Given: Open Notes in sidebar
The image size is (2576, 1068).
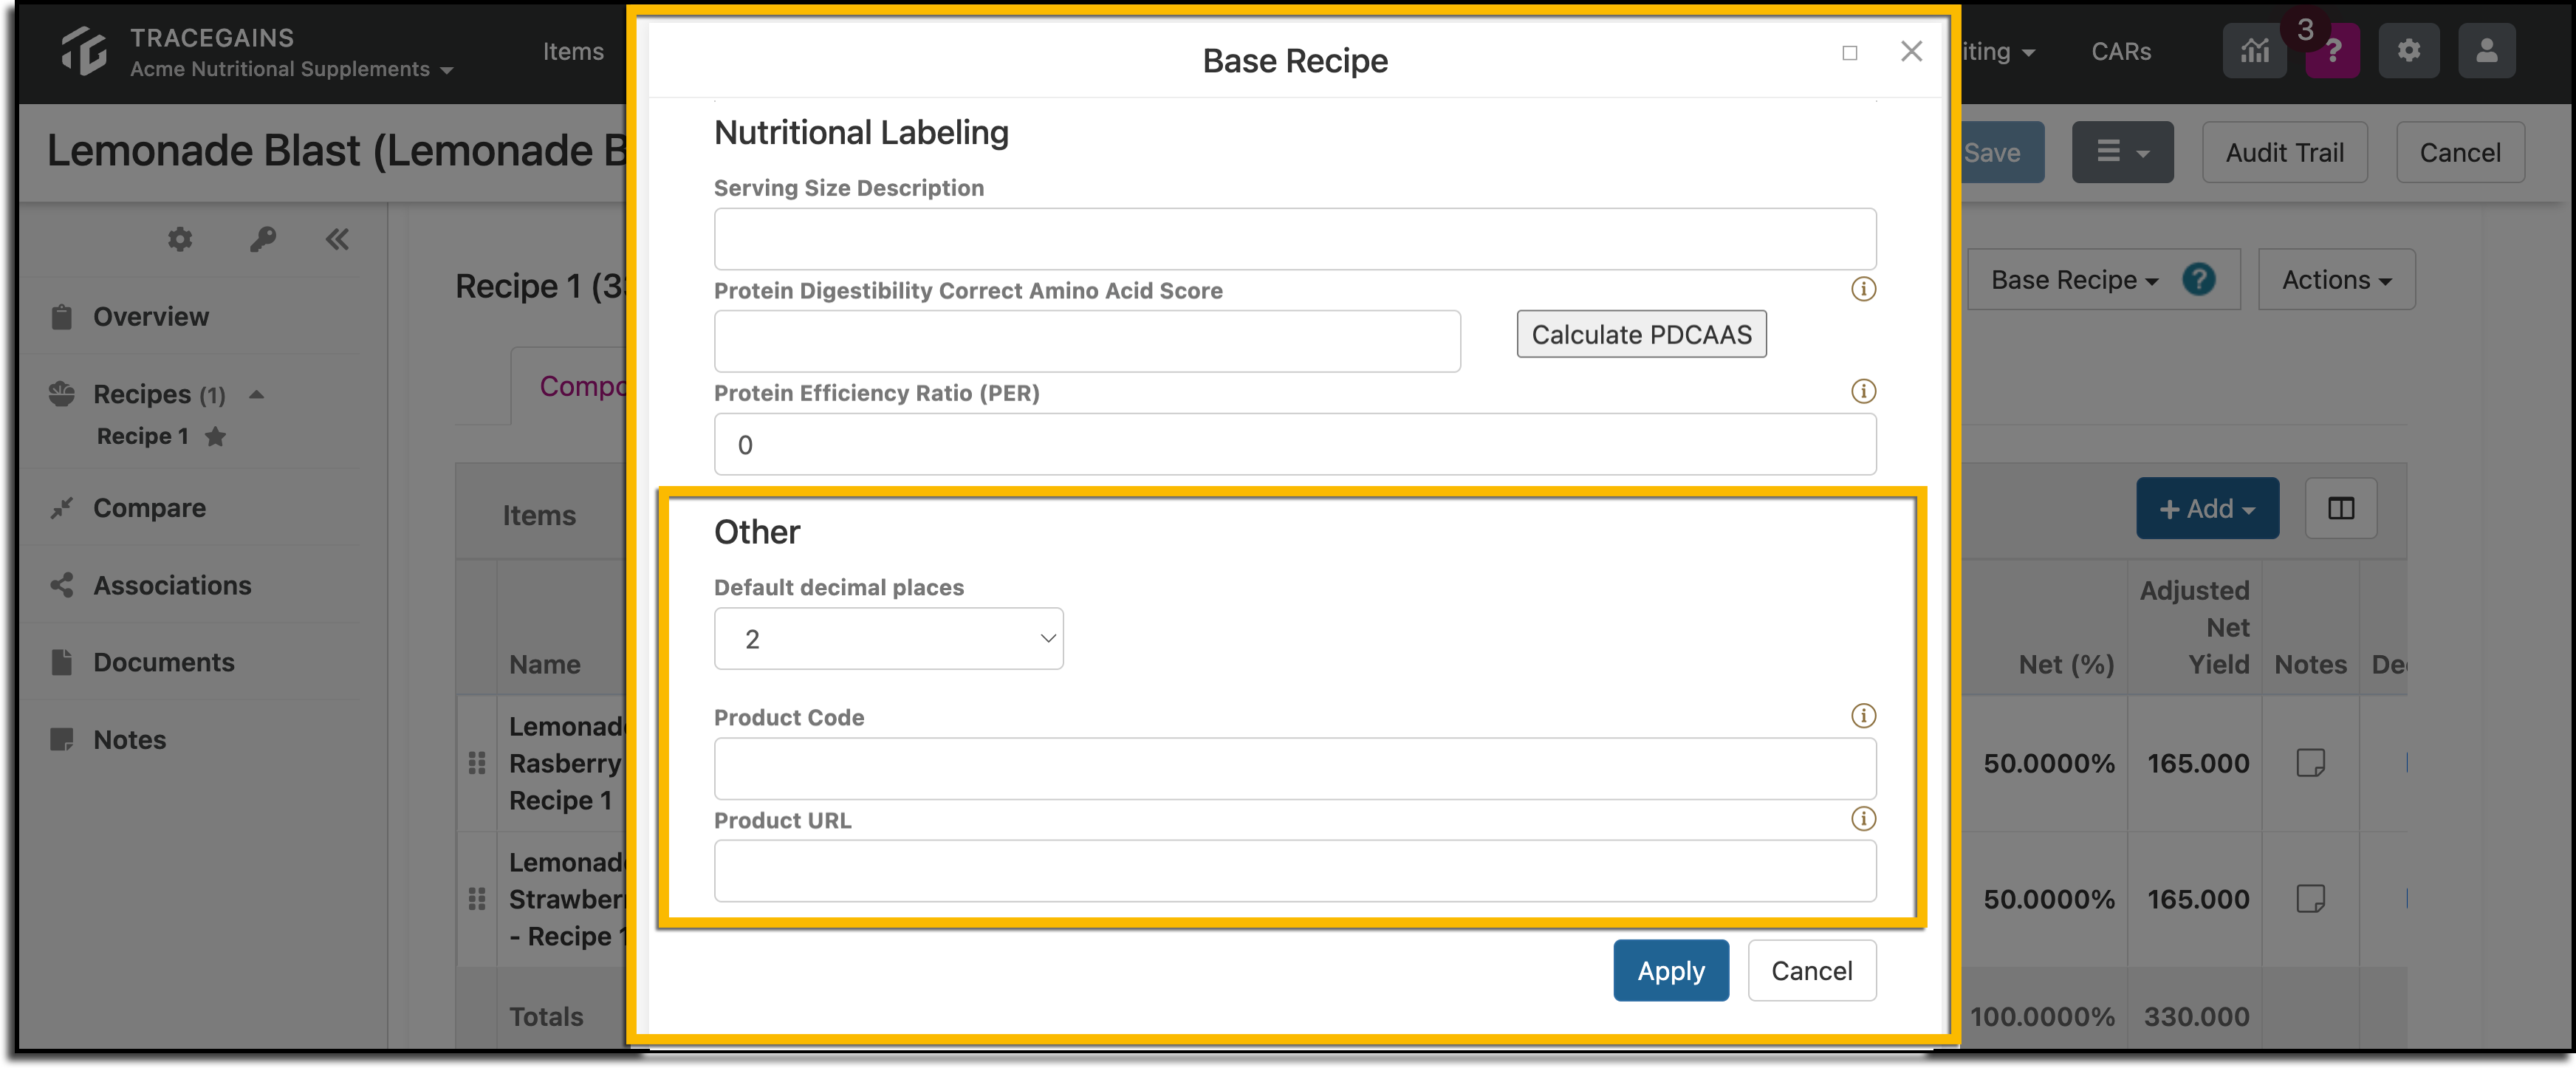Looking at the screenshot, I should click(x=129, y=739).
